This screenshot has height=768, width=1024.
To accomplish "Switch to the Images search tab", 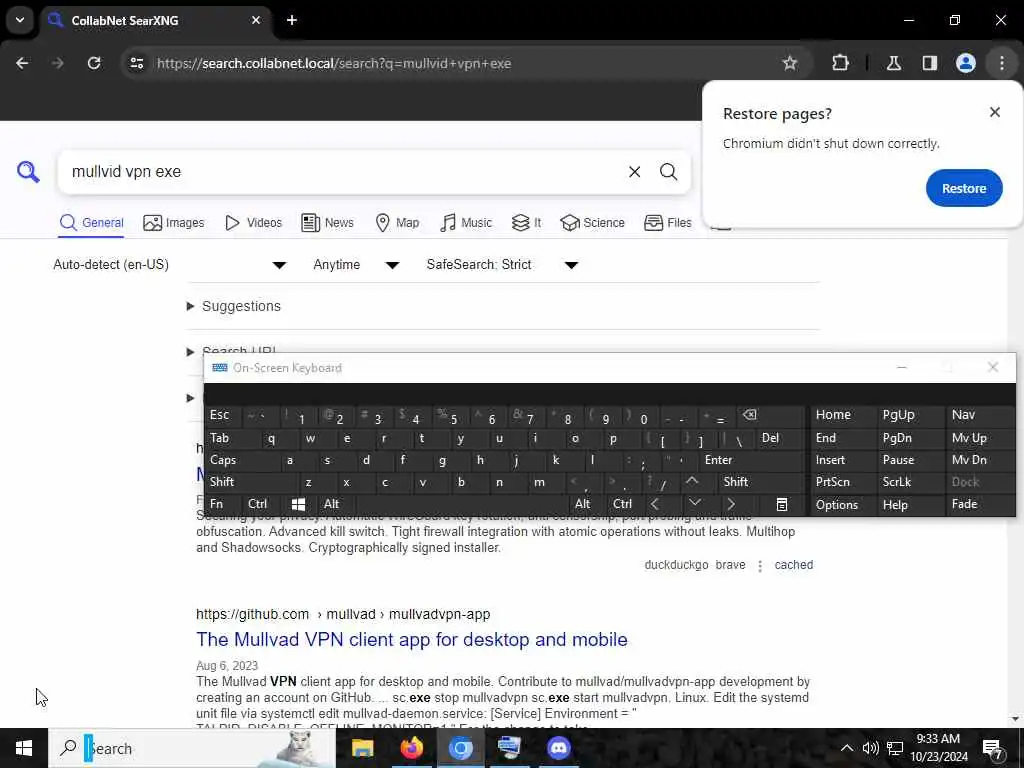I will (174, 223).
